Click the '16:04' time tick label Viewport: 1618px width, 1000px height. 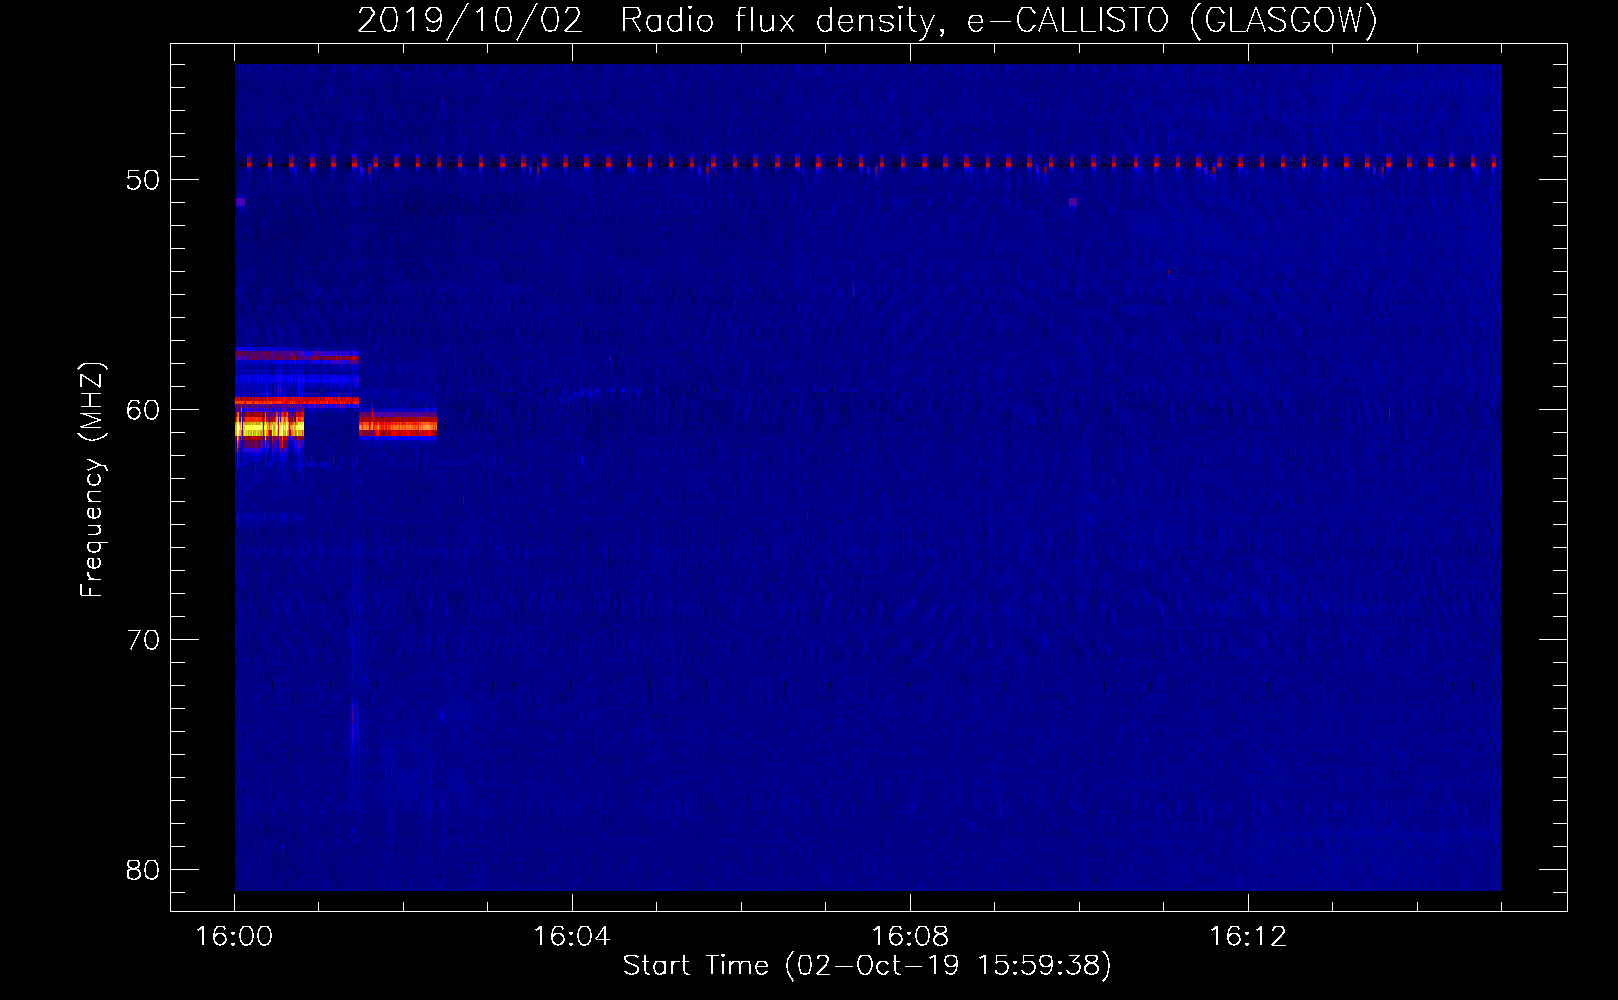572,936
